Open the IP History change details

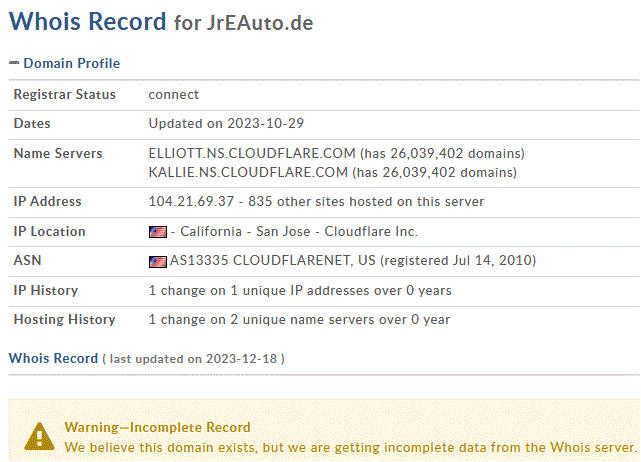tap(300, 291)
